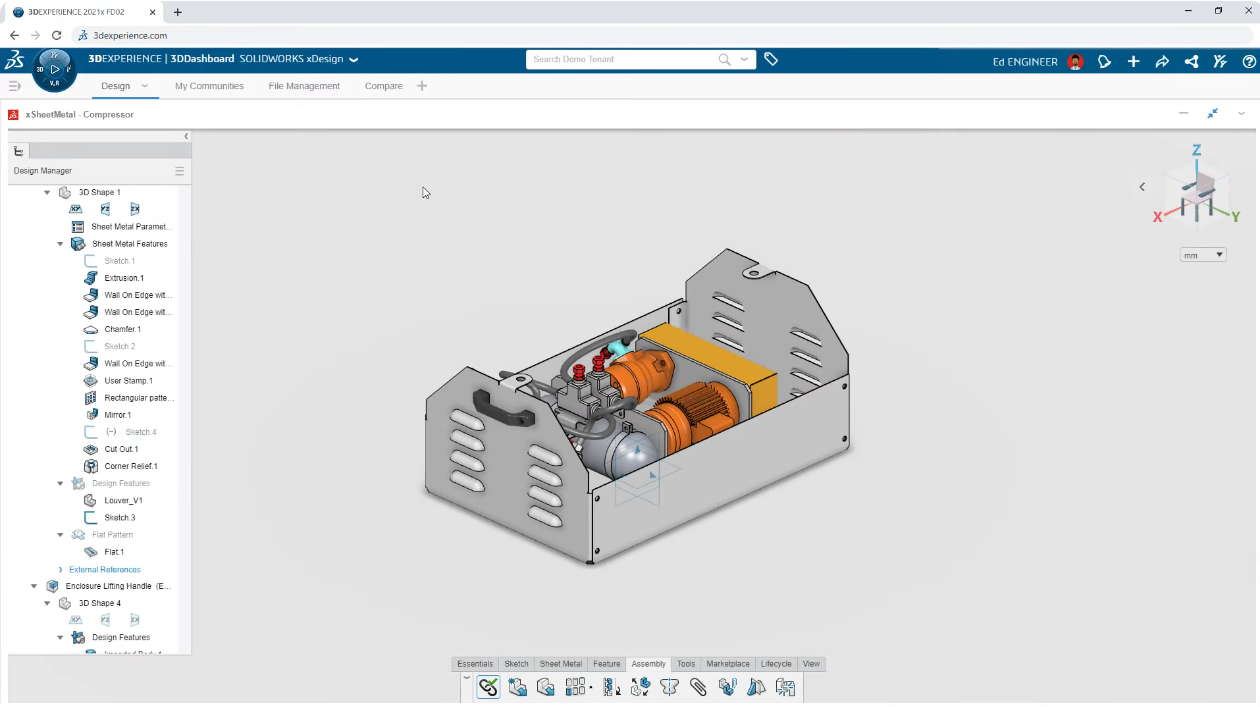
Task: Select Louver_V1 in the tree
Action: [124, 500]
